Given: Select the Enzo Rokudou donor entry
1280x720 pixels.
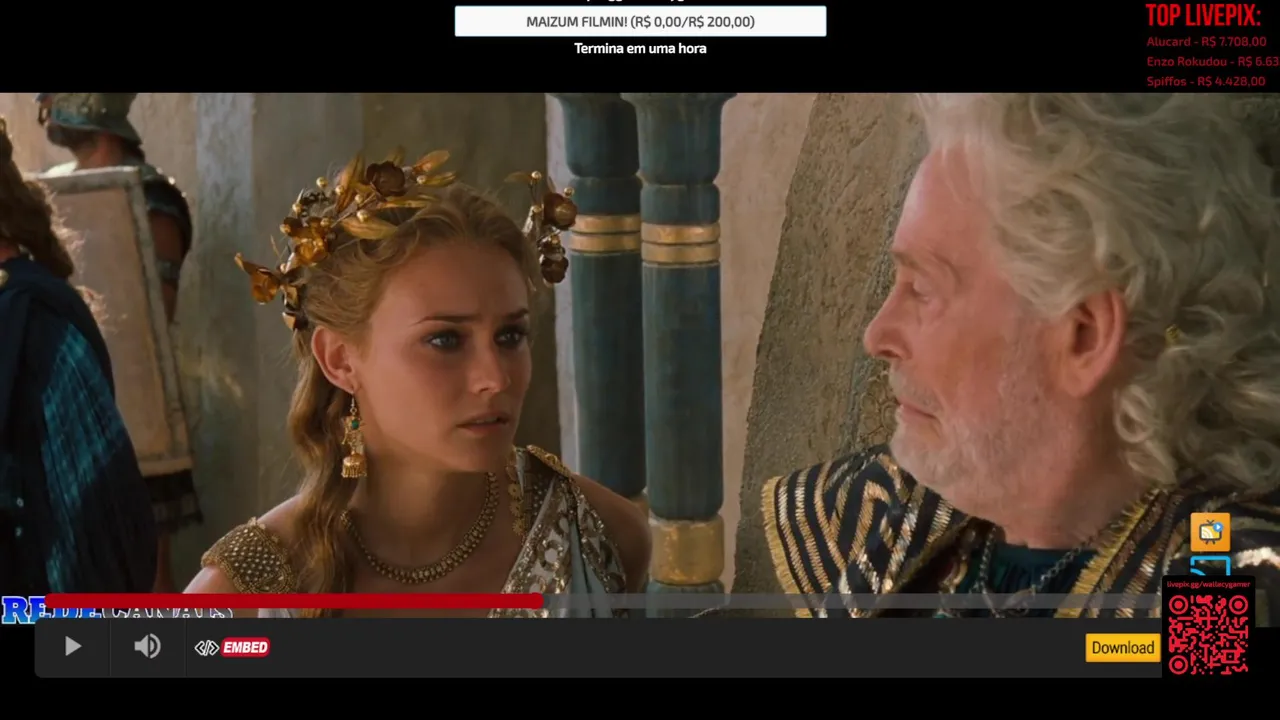Looking at the screenshot, I should click(1213, 62).
